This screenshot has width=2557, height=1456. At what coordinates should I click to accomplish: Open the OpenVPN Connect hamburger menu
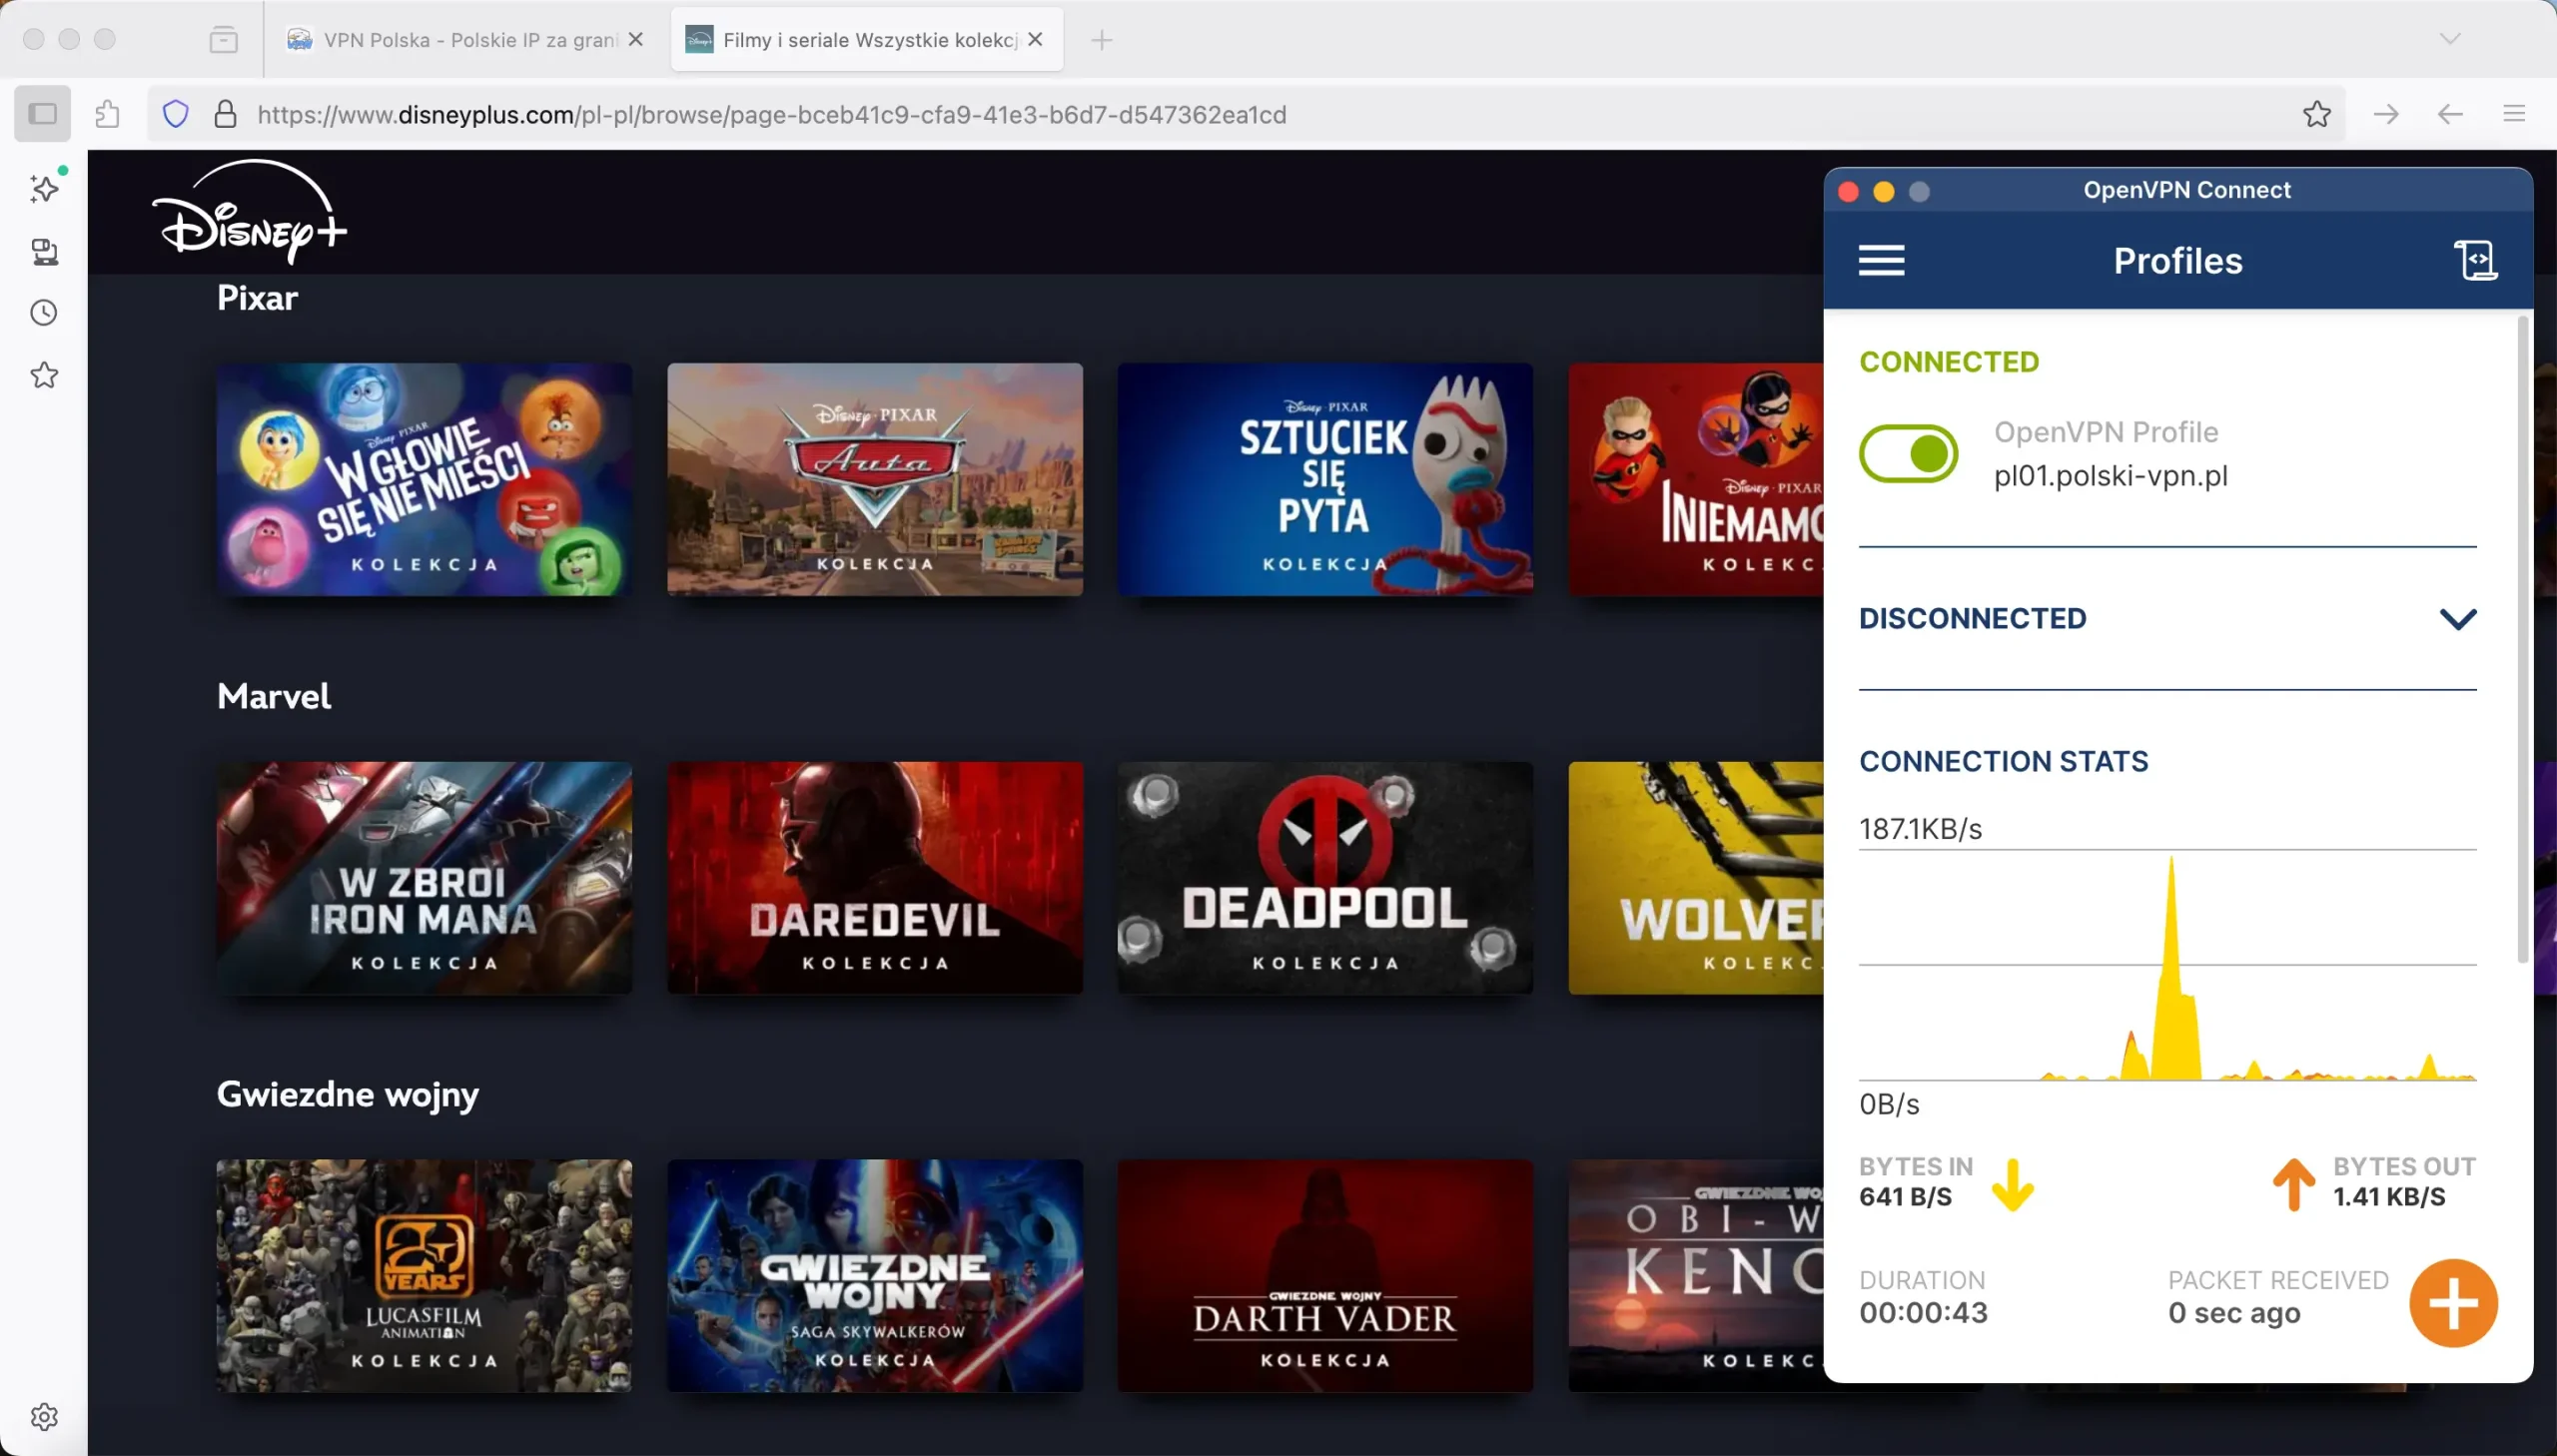[x=1881, y=259]
